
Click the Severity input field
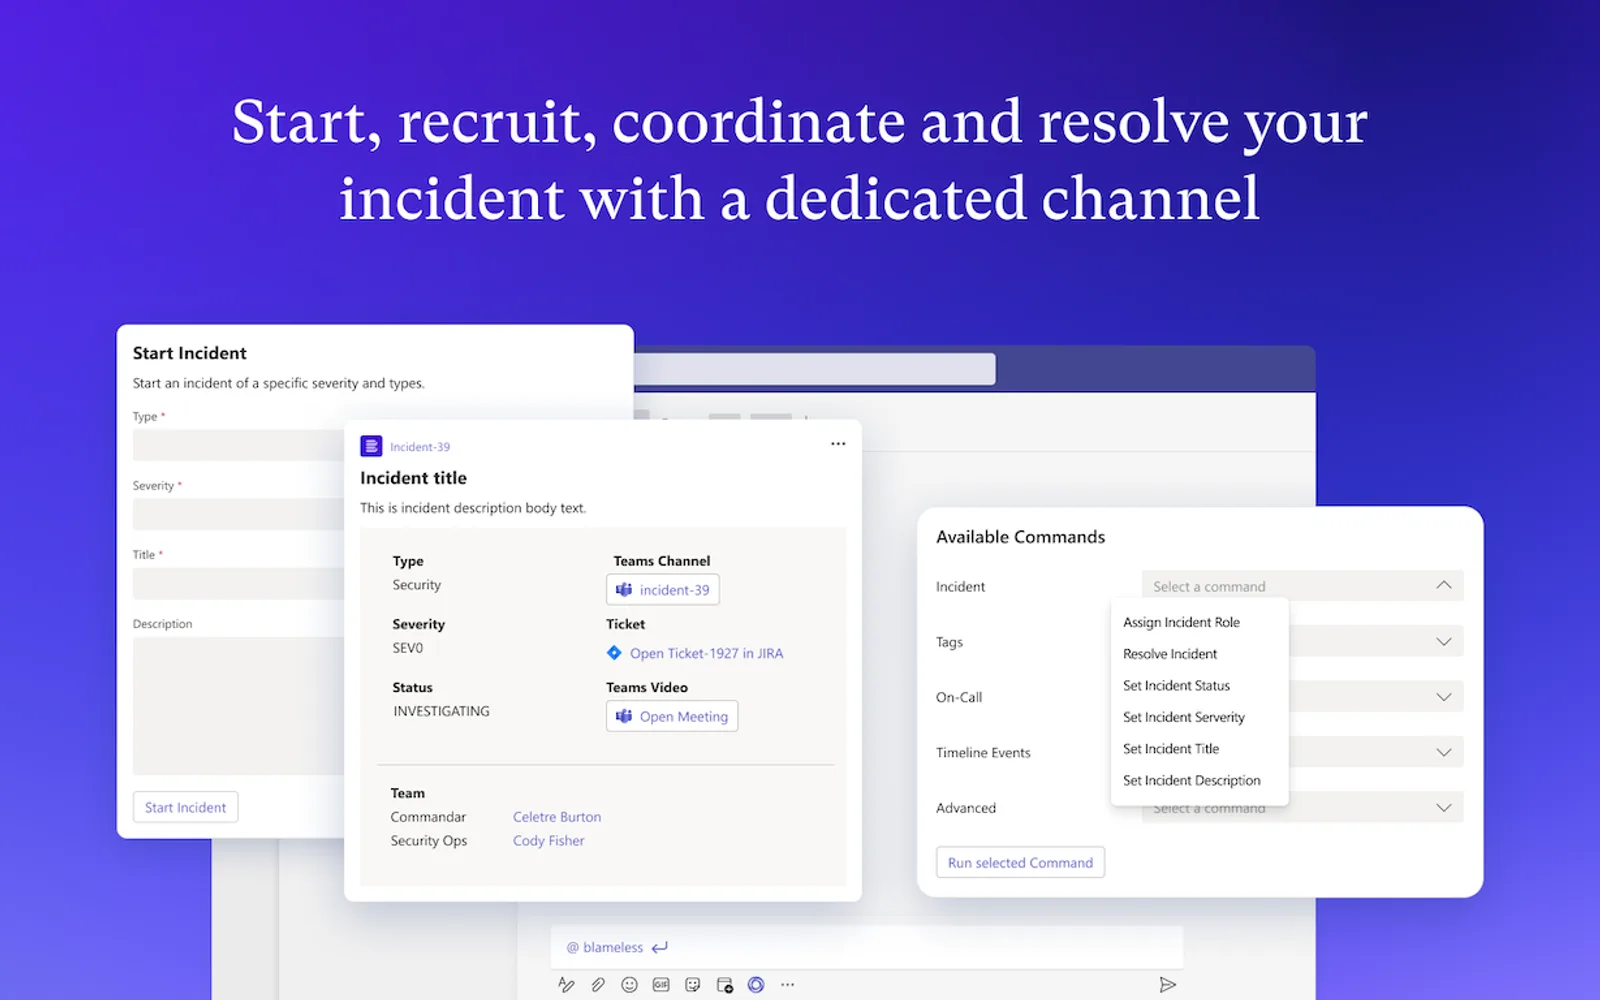click(238, 514)
